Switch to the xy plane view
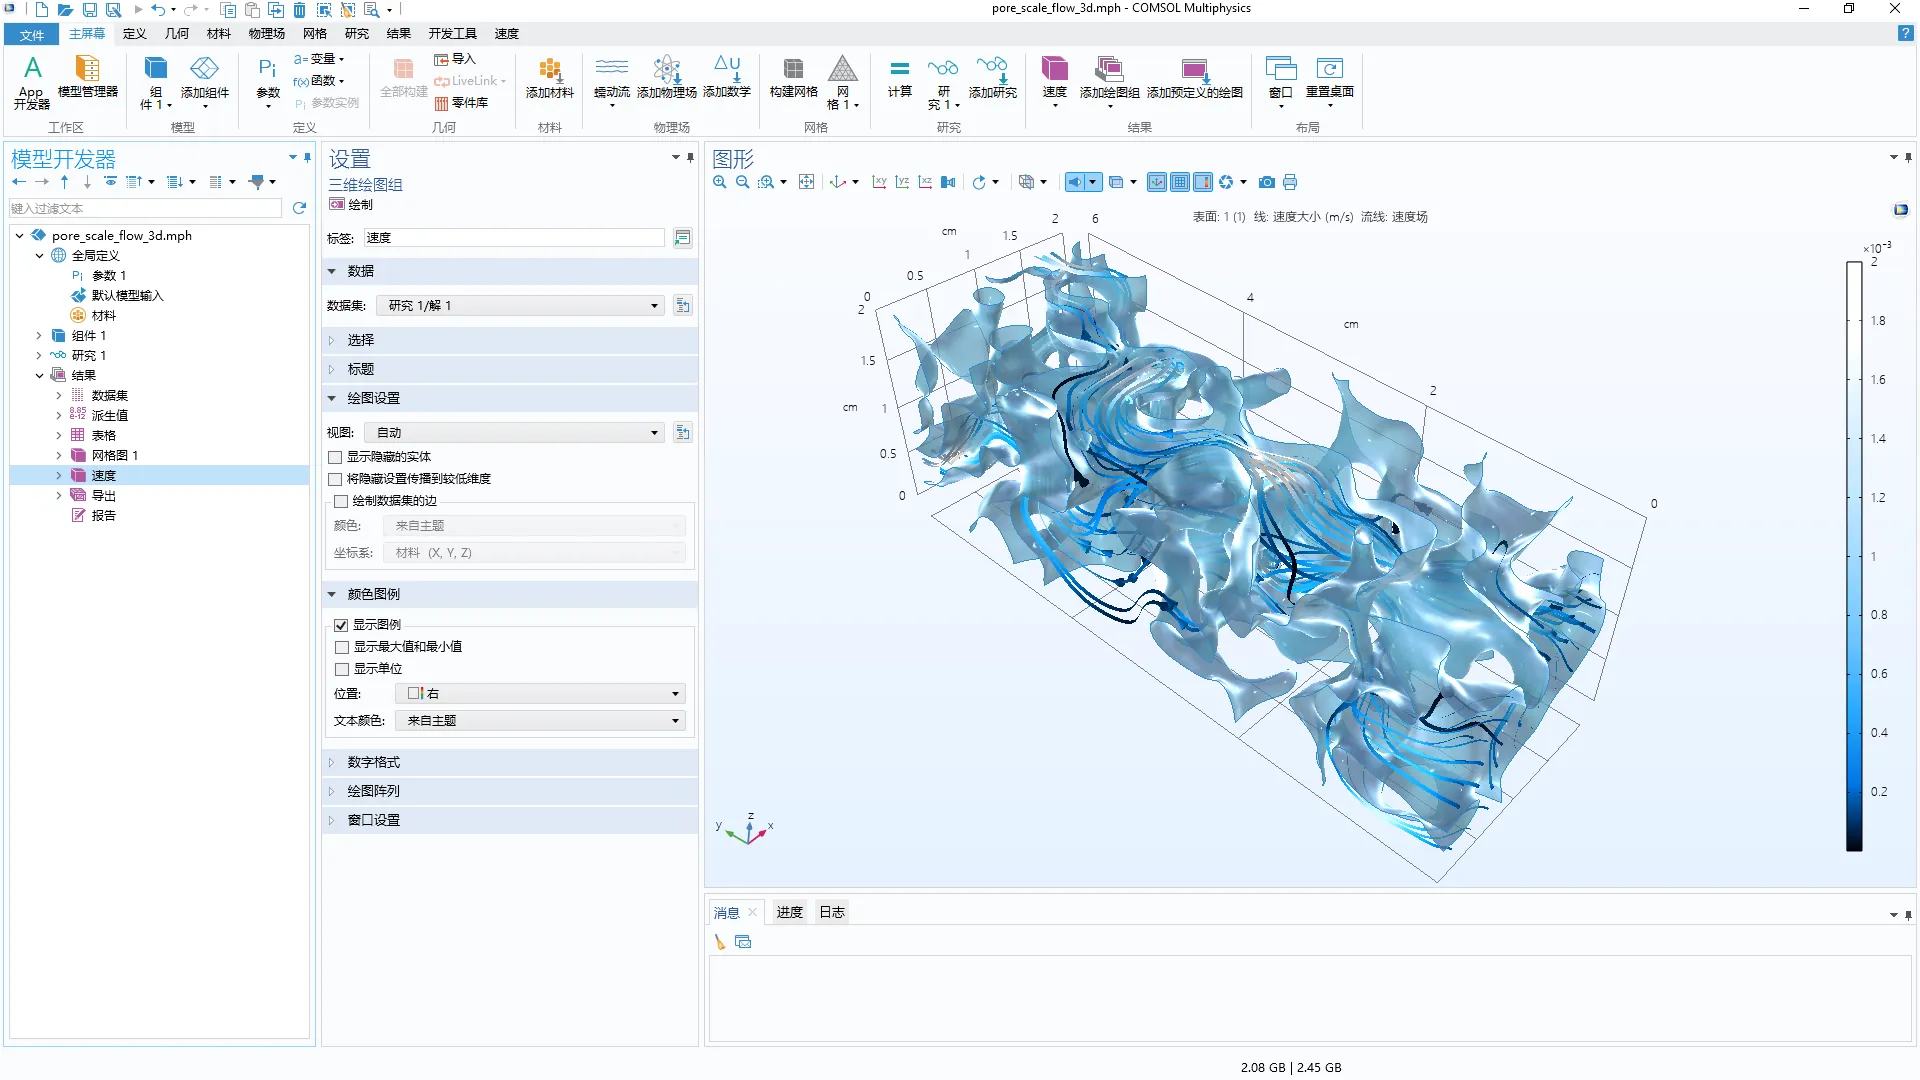This screenshot has width=1920, height=1080. tap(879, 182)
